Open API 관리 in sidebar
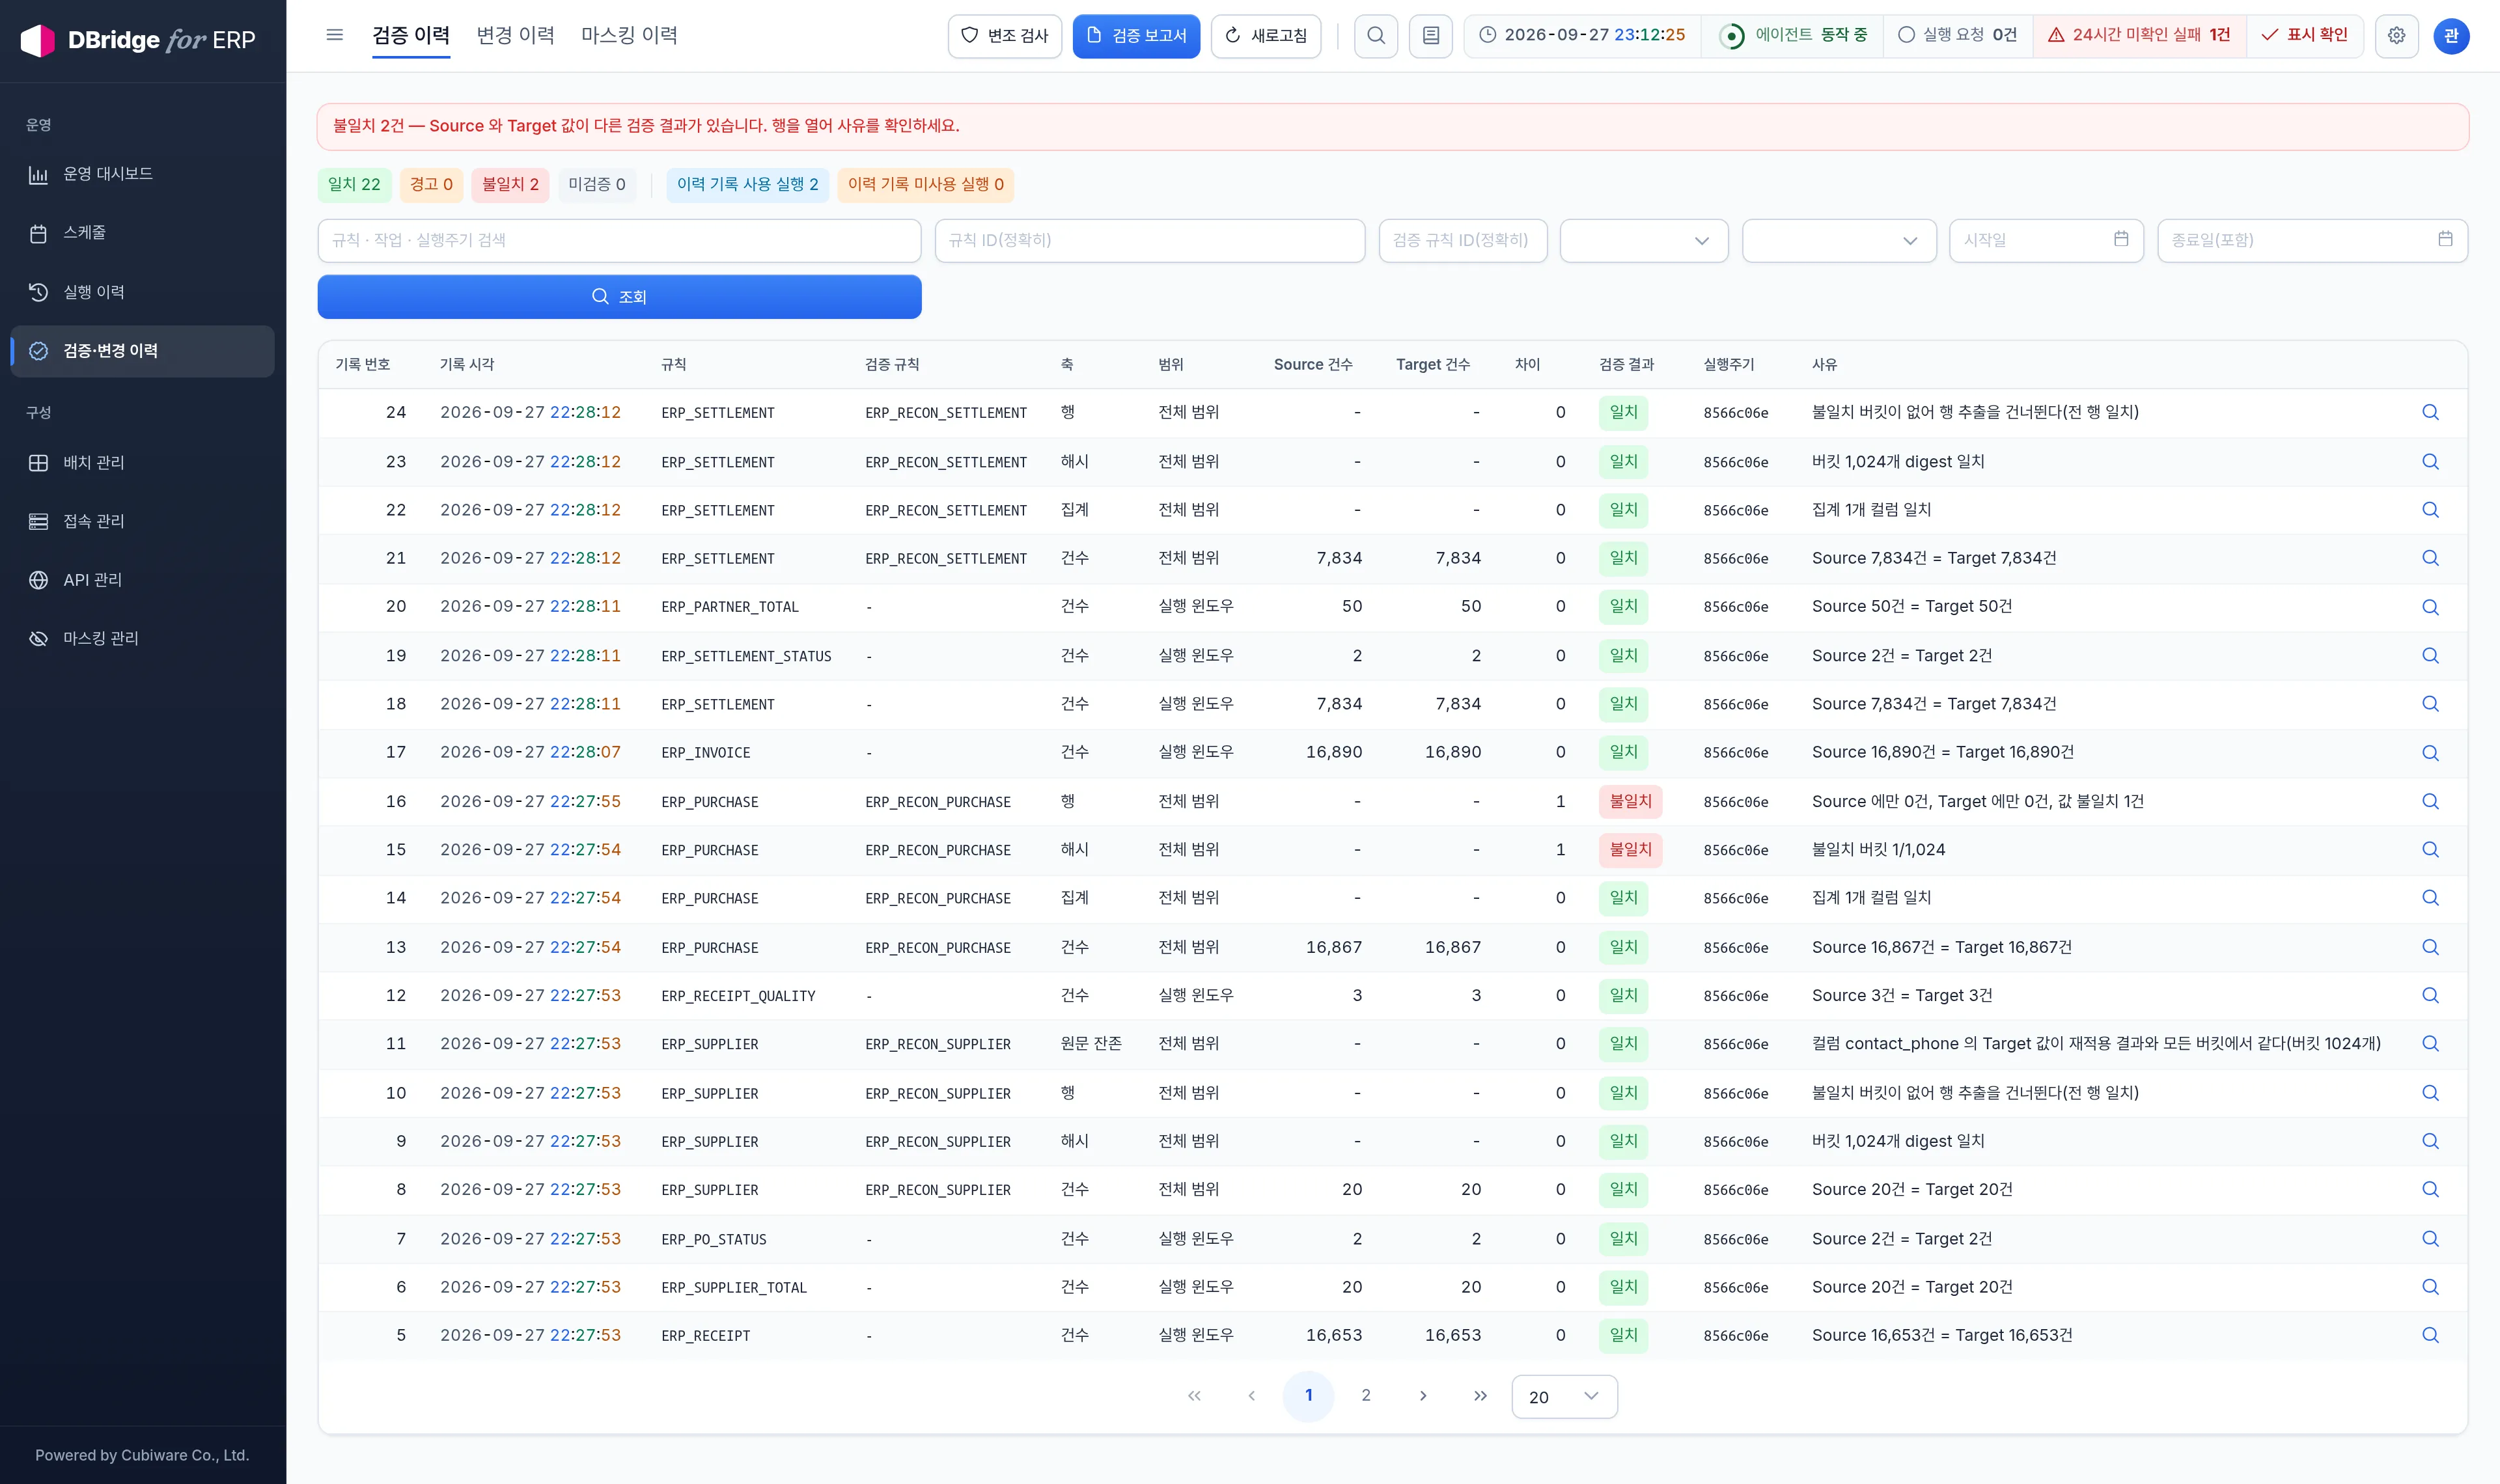The width and height of the screenshot is (2500, 1484). click(142, 580)
